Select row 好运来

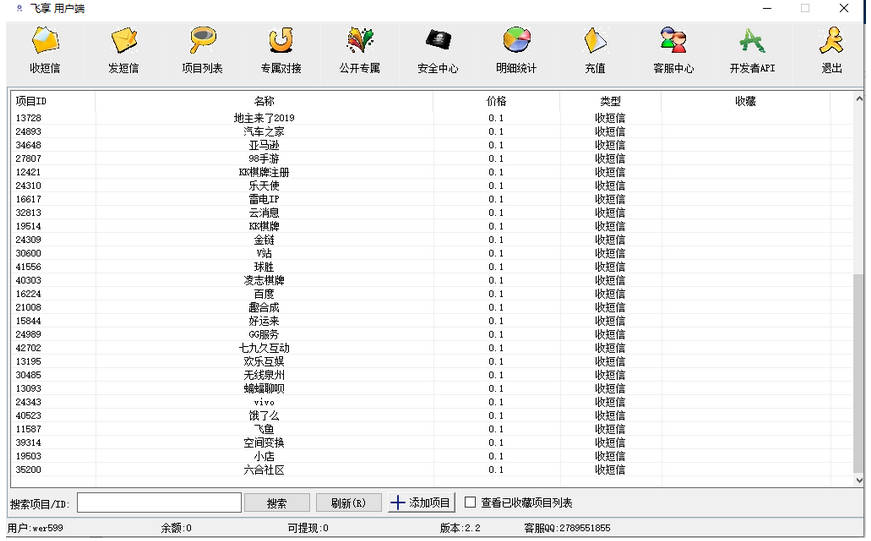click(x=432, y=320)
